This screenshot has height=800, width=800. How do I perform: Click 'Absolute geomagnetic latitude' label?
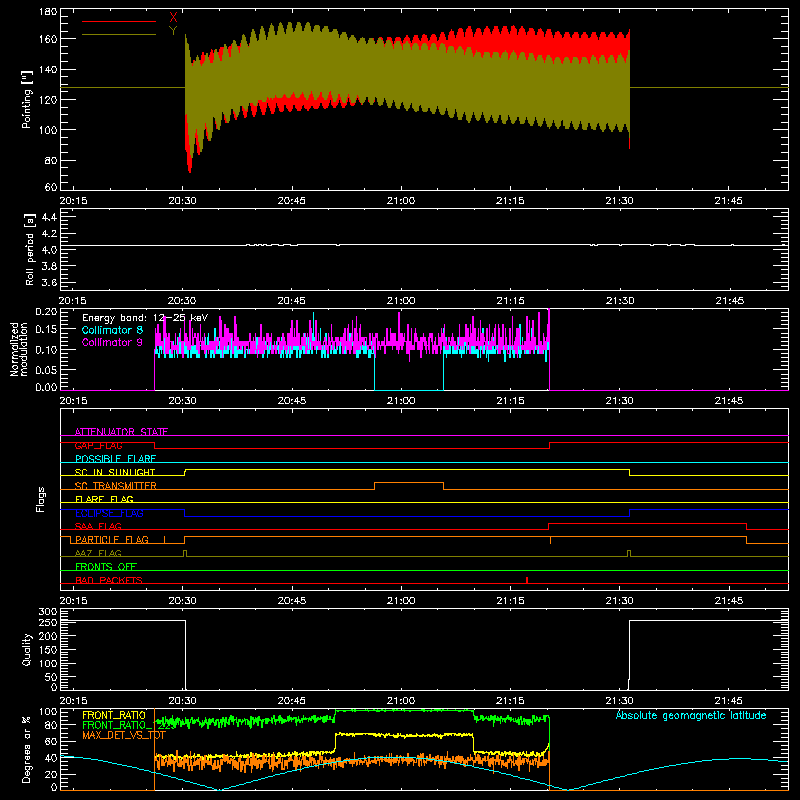pos(691,715)
